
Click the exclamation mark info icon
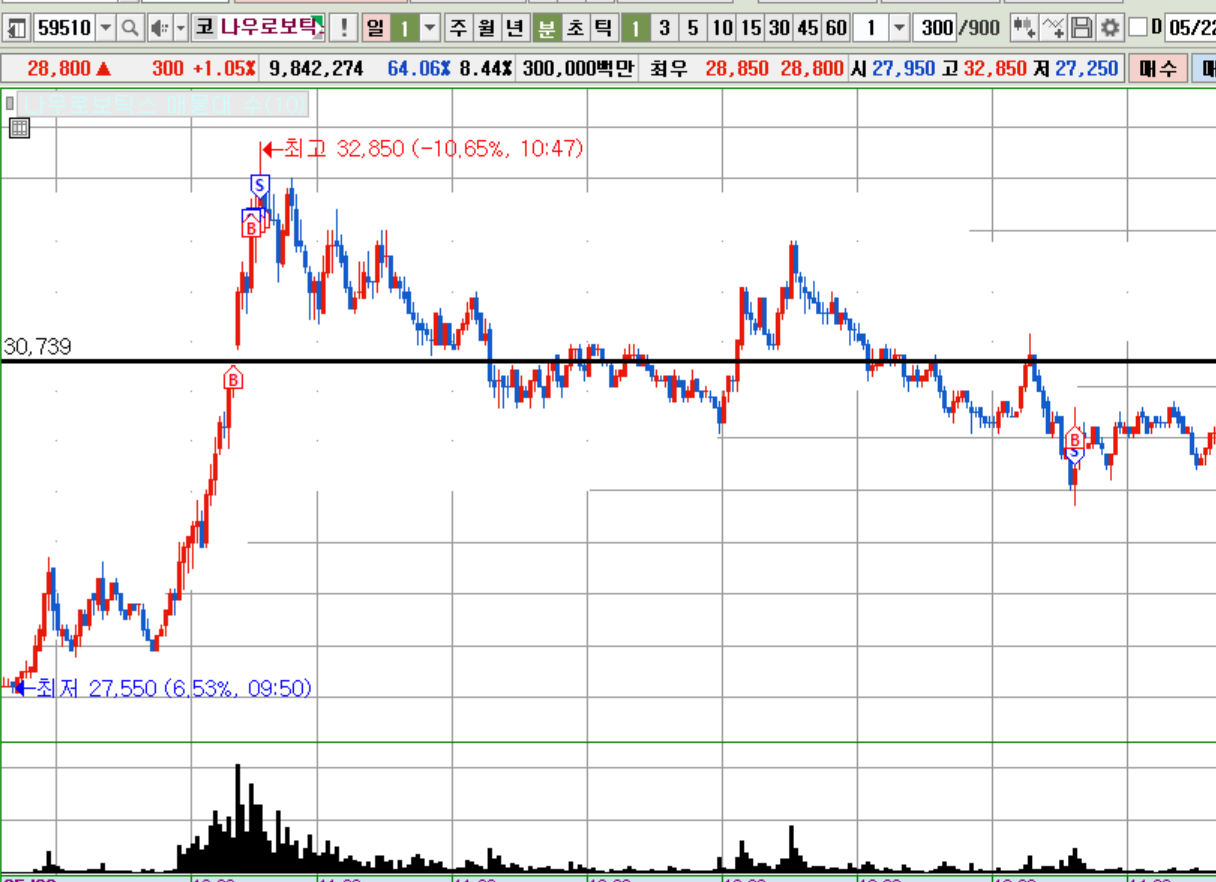click(344, 28)
